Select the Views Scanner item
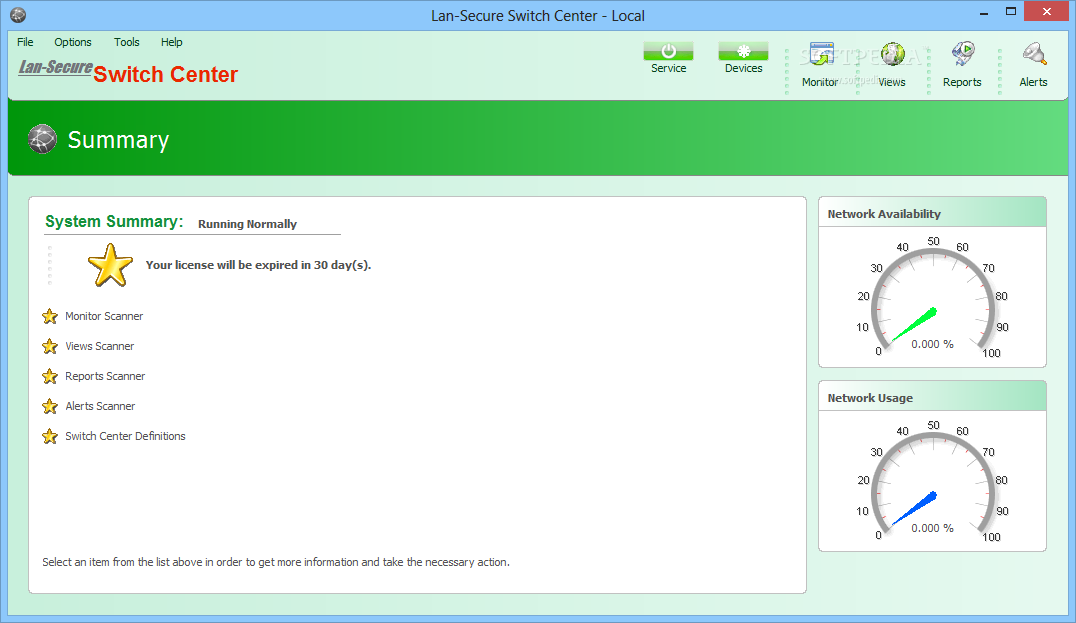The image size is (1076, 623). (x=100, y=346)
